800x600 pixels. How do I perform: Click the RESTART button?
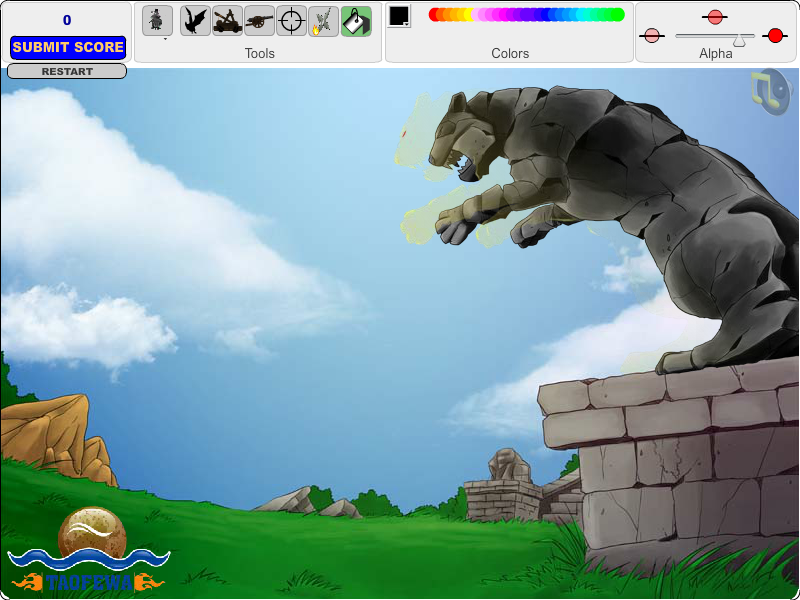[x=67, y=71]
